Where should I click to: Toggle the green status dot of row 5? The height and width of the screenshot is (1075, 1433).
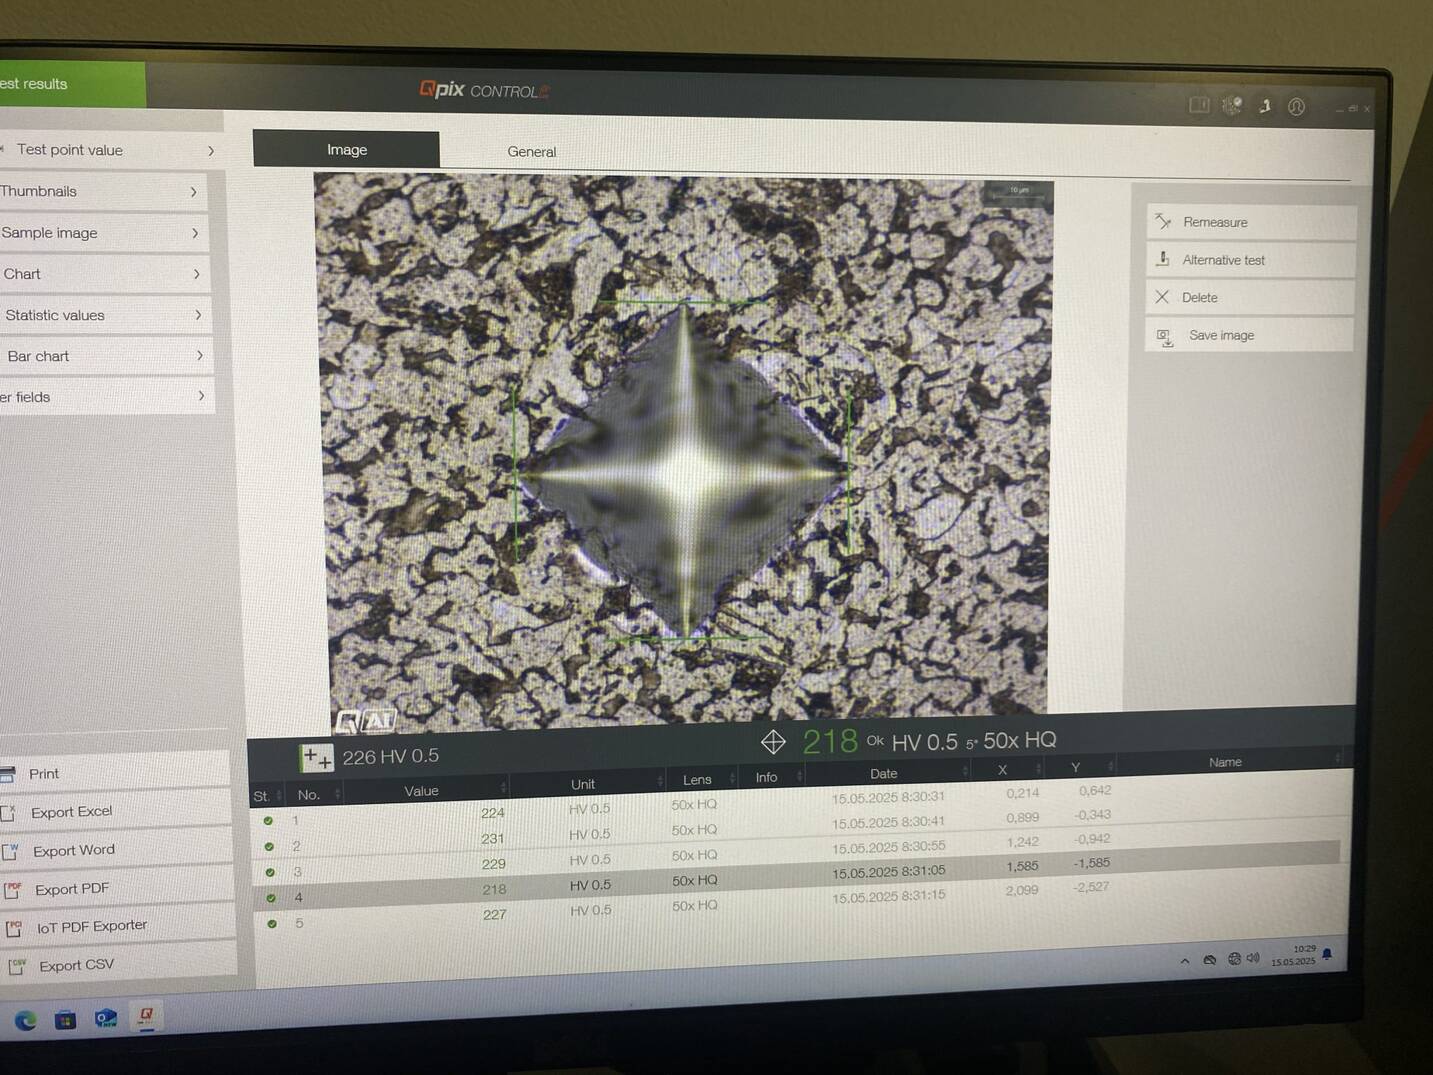[x=272, y=924]
